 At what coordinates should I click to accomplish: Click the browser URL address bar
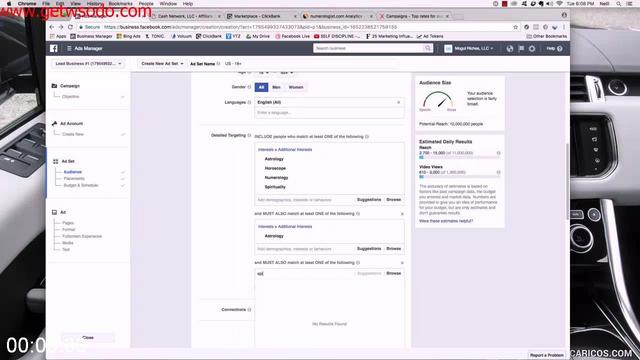click(295, 27)
